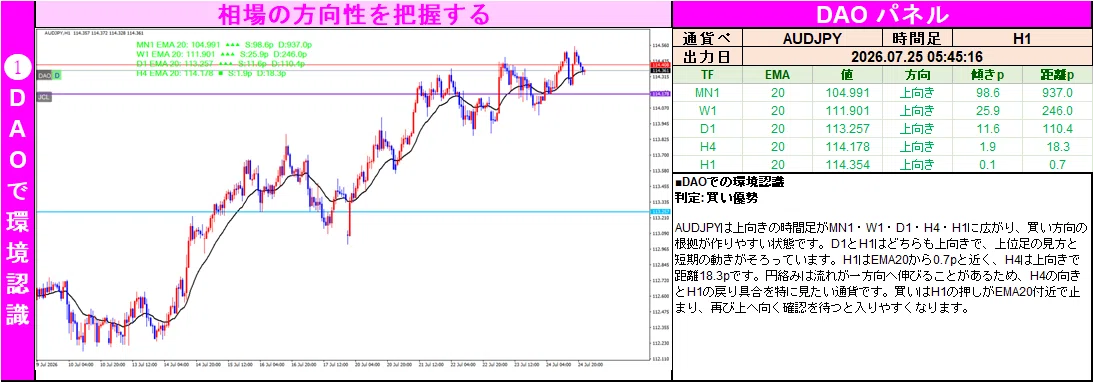Image resolution: width=1093 pixels, height=382 pixels.
Task: Click distance value 0.7 in the H1 row
Action: 1057,165
